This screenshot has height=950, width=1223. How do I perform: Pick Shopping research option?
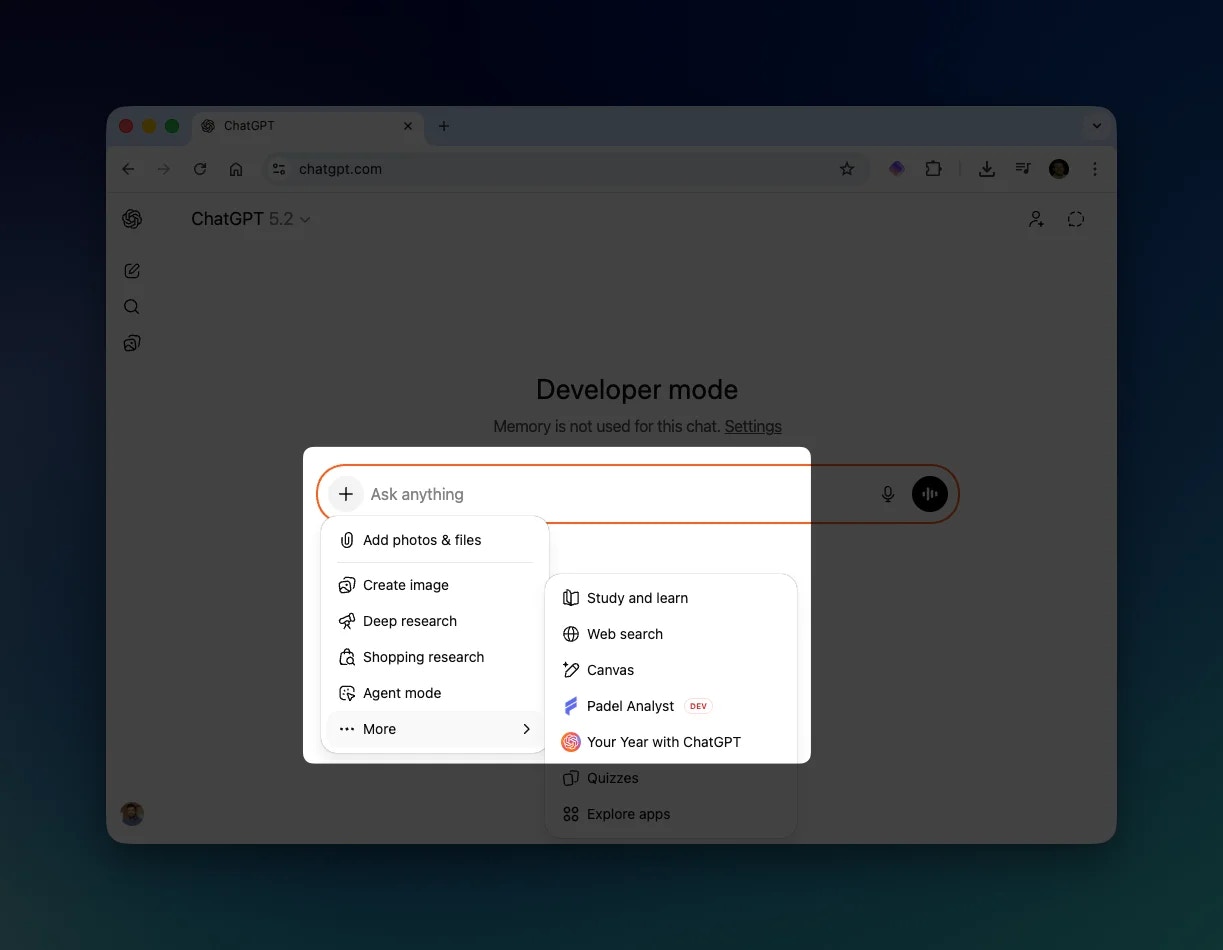(x=435, y=657)
